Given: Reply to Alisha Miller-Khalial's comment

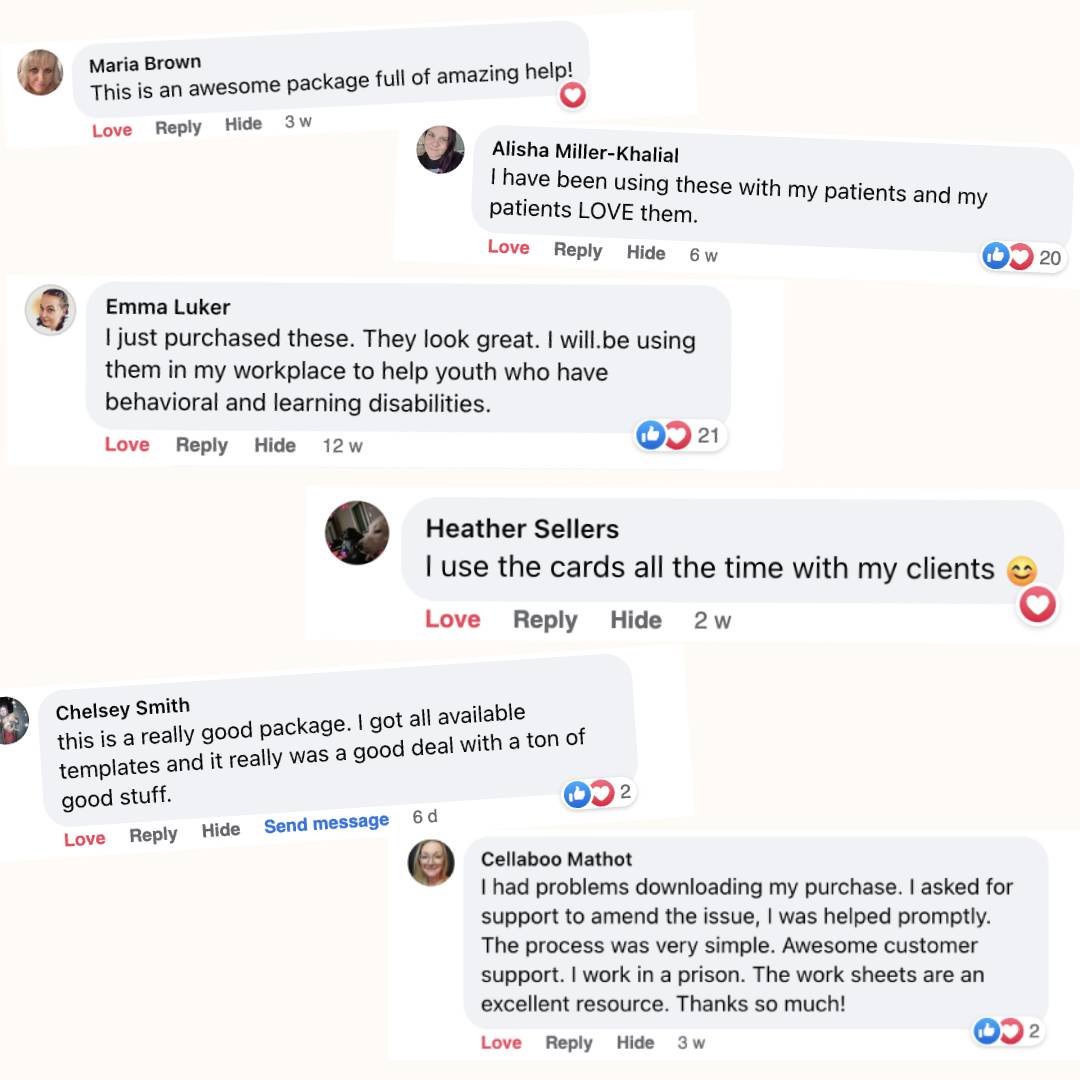Looking at the screenshot, I should pyautogui.click(x=578, y=251).
